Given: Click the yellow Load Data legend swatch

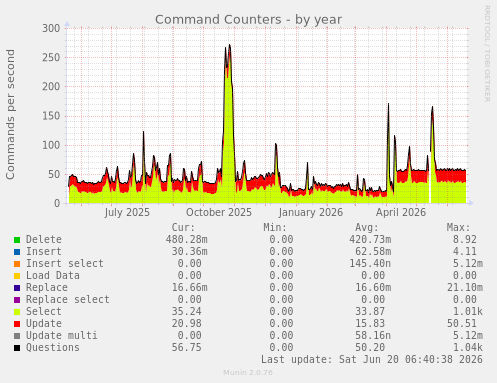Looking at the screenshot, I should 17,276.
